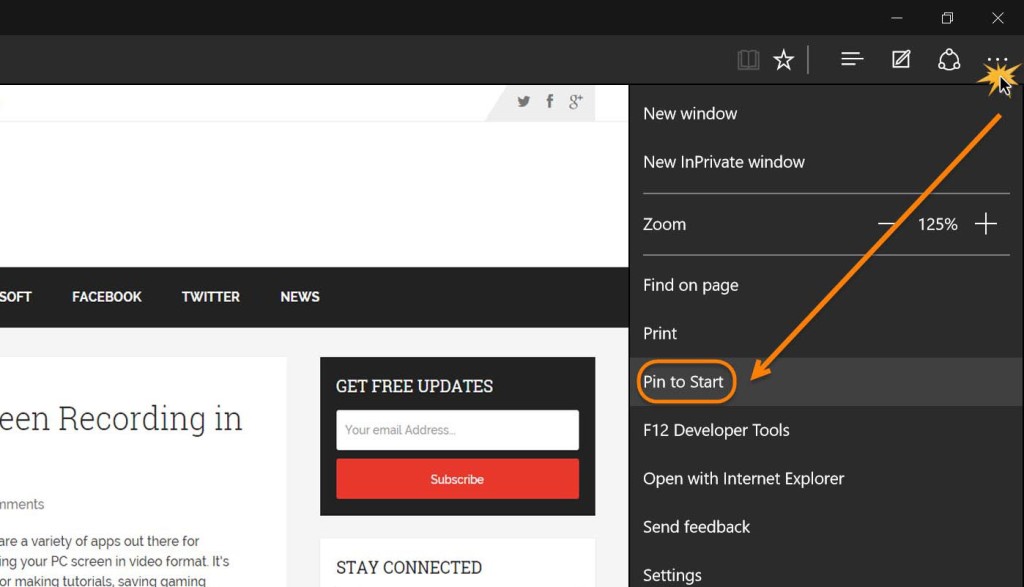Screen dimensions: 1024x587
Task: Open the NEWS navigation link
Action: (x=300, y=297)
